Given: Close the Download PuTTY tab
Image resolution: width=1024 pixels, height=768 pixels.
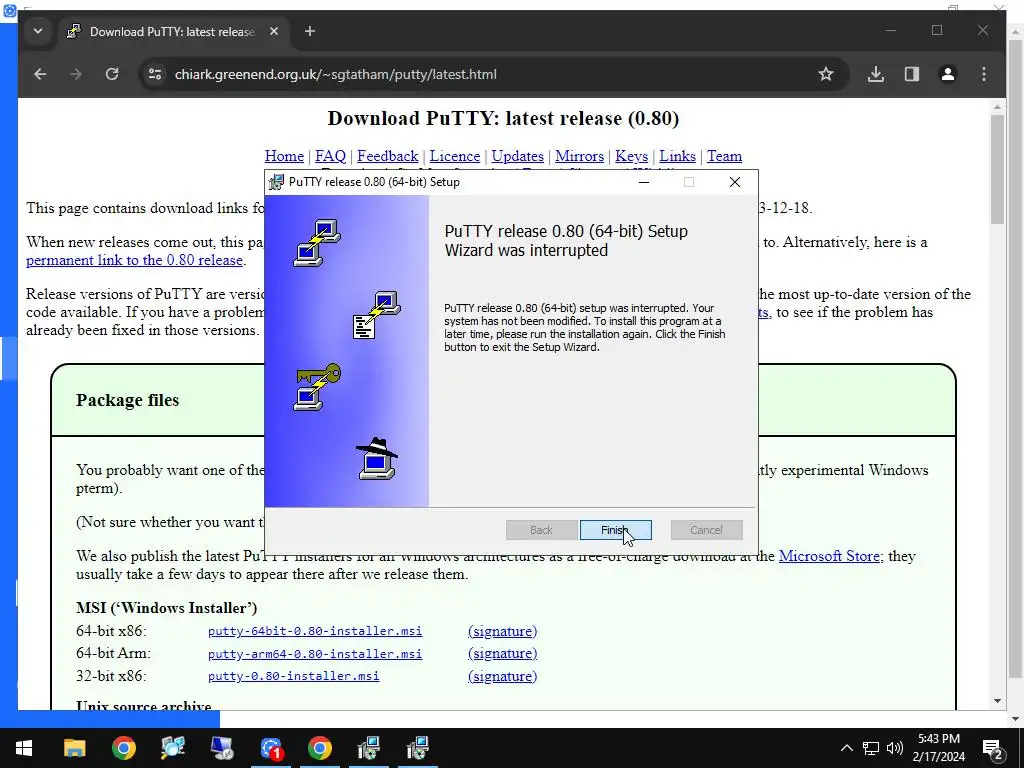Looking at the screenshot, I should coord(274,31).
